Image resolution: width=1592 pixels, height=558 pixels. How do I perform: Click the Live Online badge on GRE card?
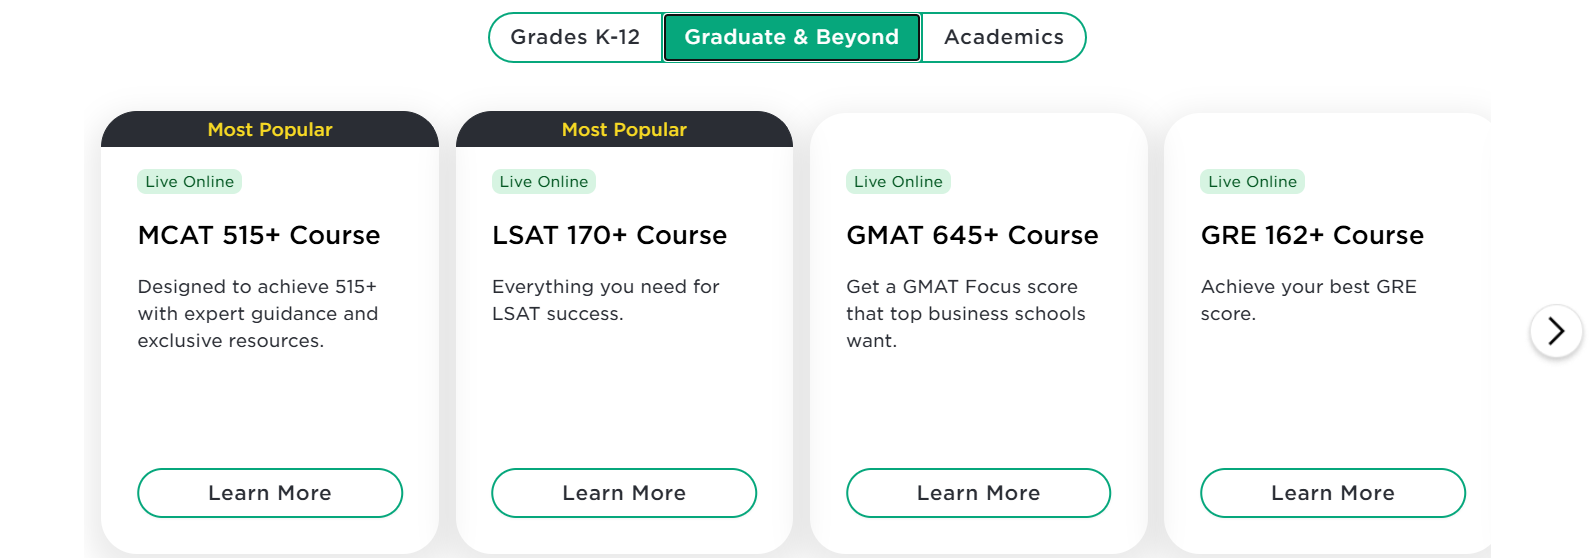(1252, 182)
